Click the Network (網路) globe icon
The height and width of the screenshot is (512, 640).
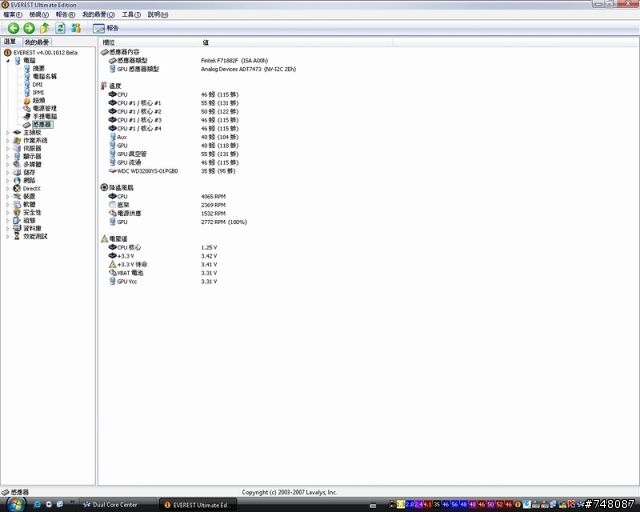point(17,180)
